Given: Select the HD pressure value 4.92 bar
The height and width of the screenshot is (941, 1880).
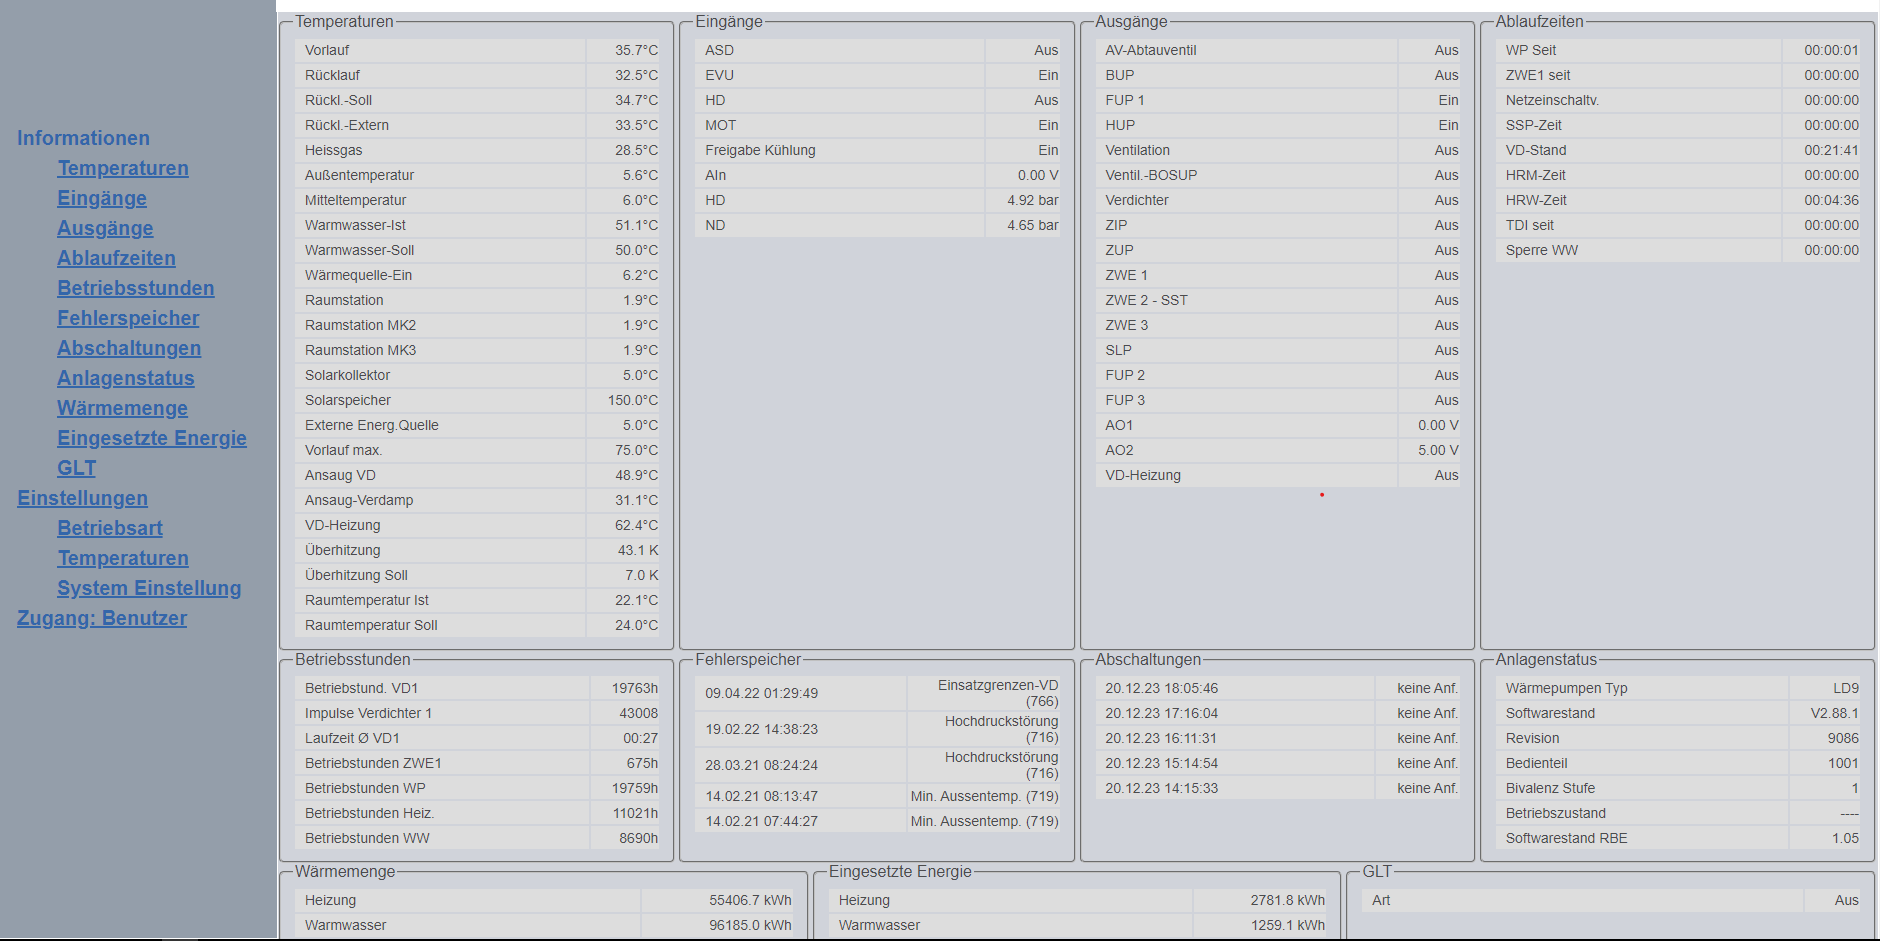Looking at the screenshot, I should click(1033, 200).
